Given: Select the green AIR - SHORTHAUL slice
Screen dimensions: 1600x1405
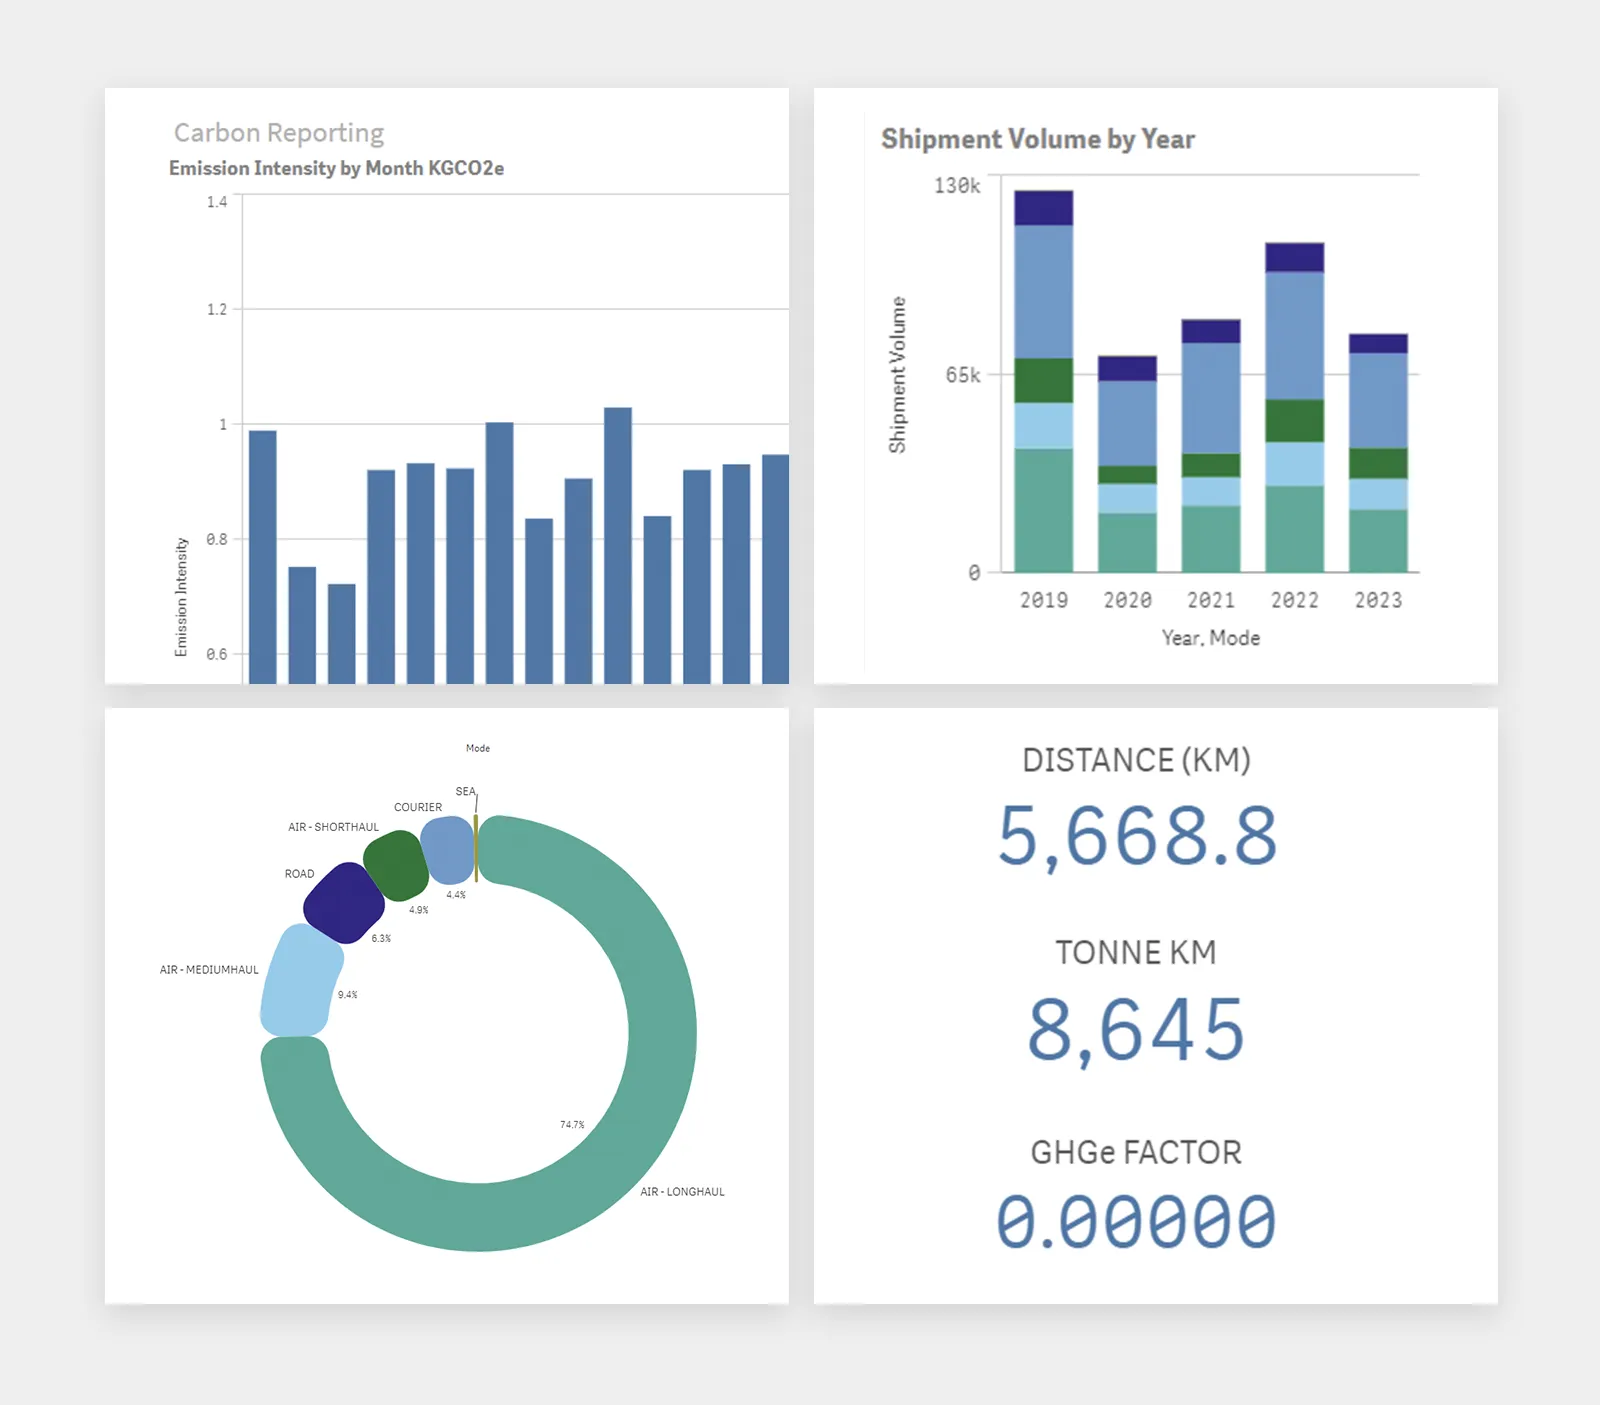Looking at the screenshot, I should tap(396, 865).
